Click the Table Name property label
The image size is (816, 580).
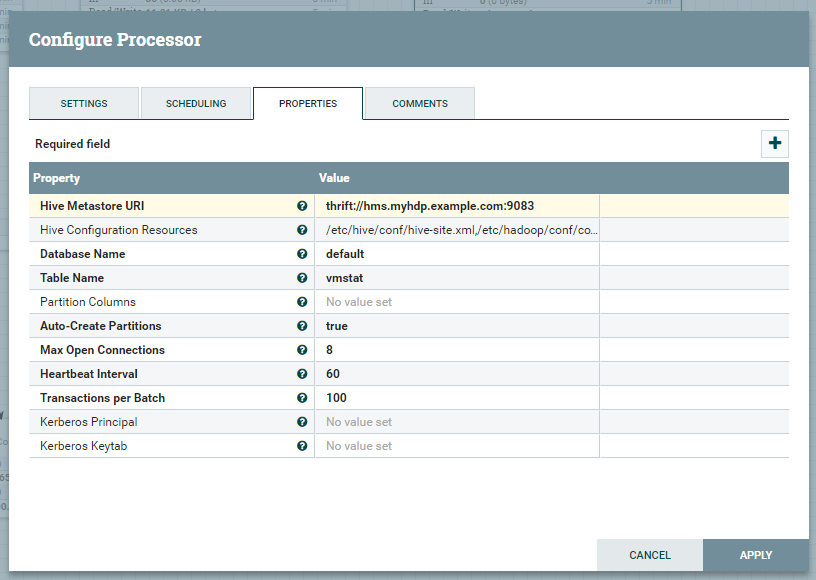click(x=72, y=278)
